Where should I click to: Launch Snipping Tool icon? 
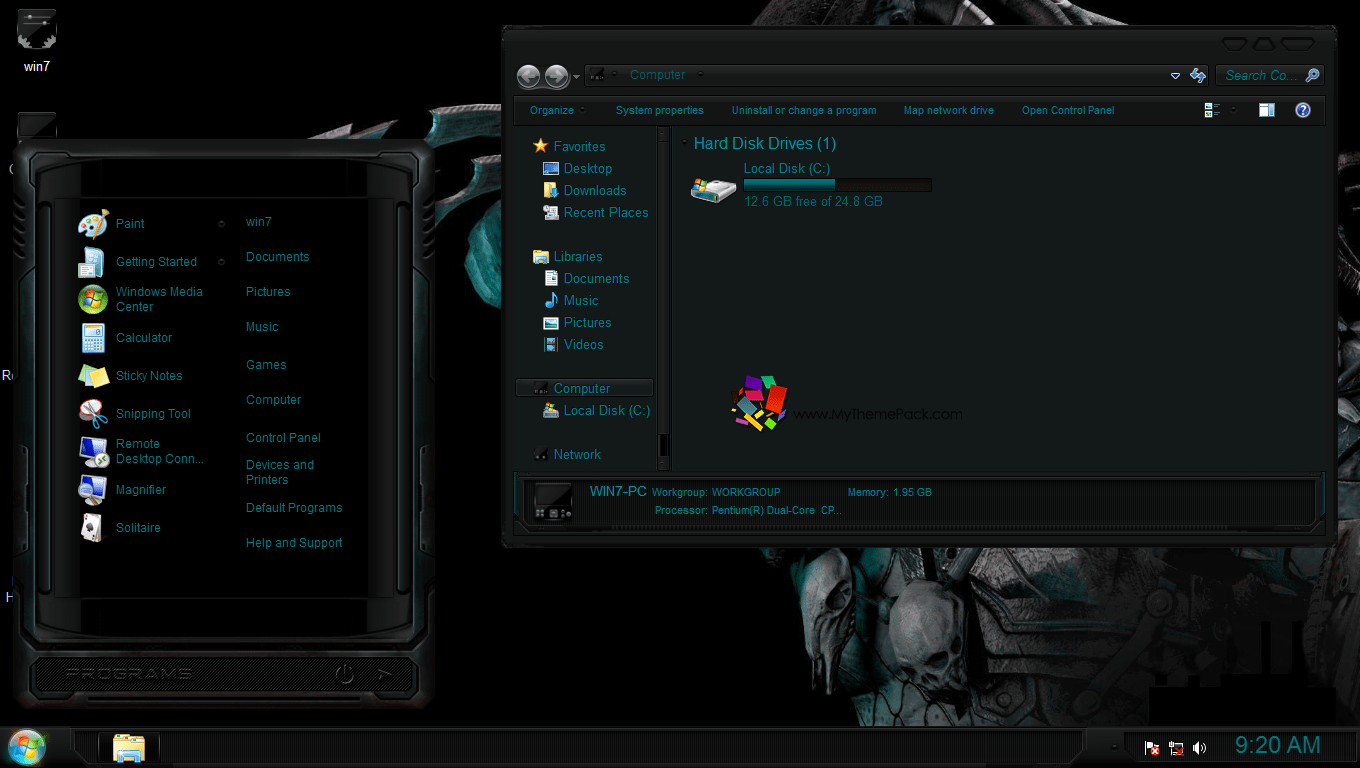coord(93,413)
